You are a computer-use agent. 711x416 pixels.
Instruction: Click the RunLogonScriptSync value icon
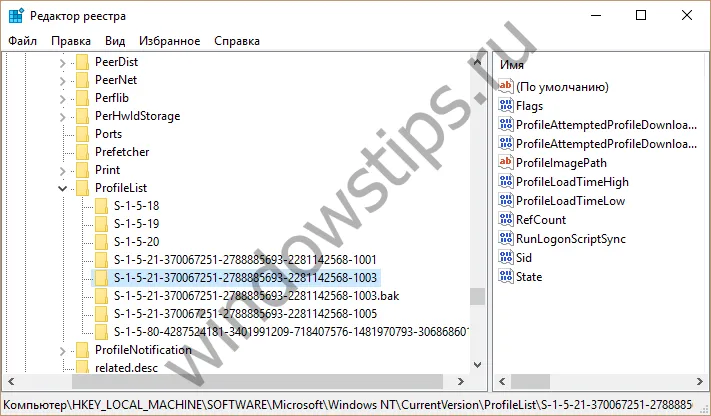pyautogui.click(x=506, y=239)
